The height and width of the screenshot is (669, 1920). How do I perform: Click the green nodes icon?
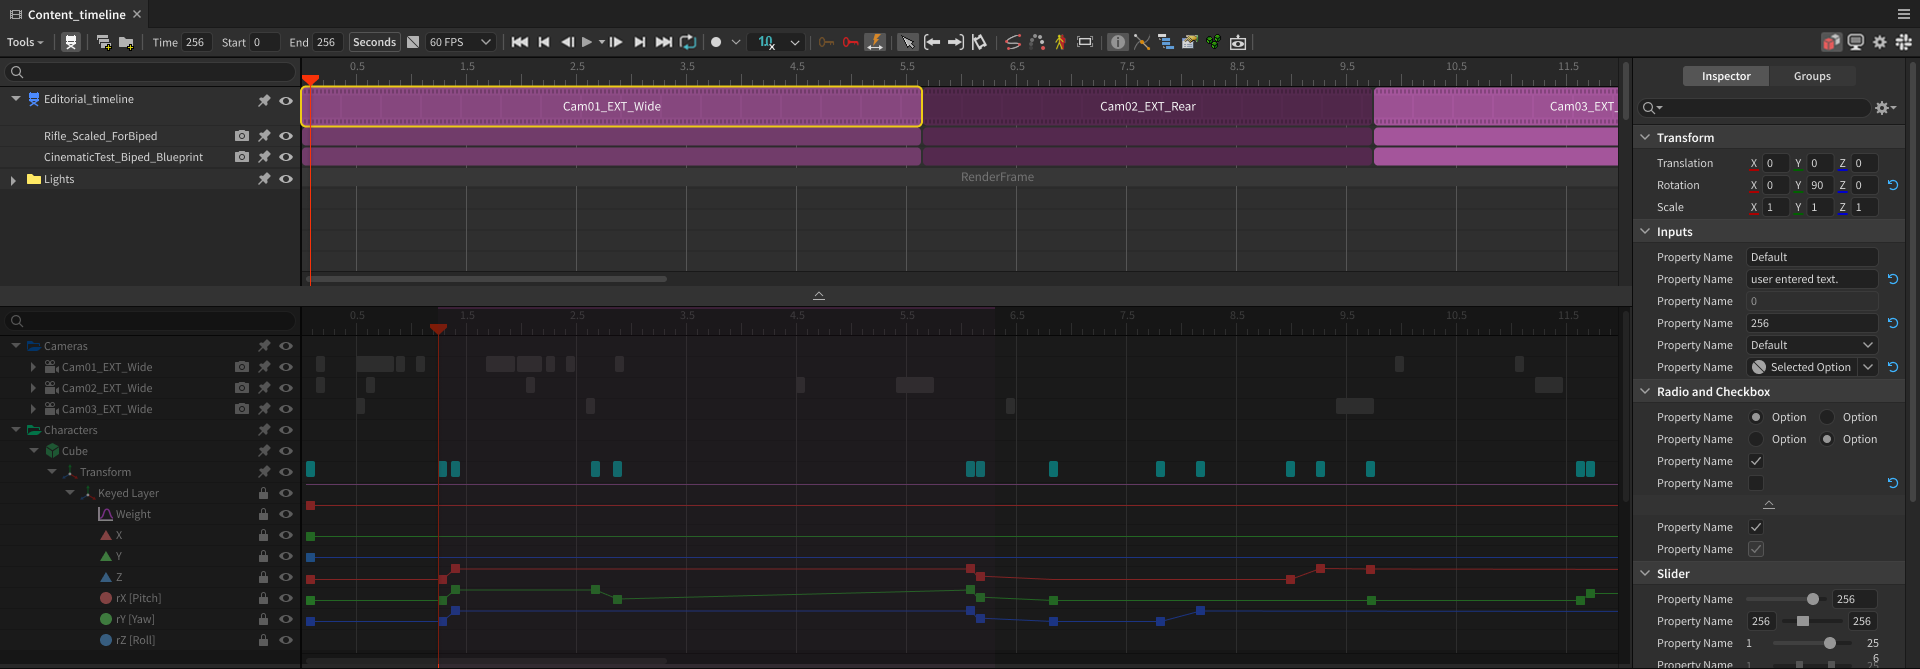click(1213, 42)
